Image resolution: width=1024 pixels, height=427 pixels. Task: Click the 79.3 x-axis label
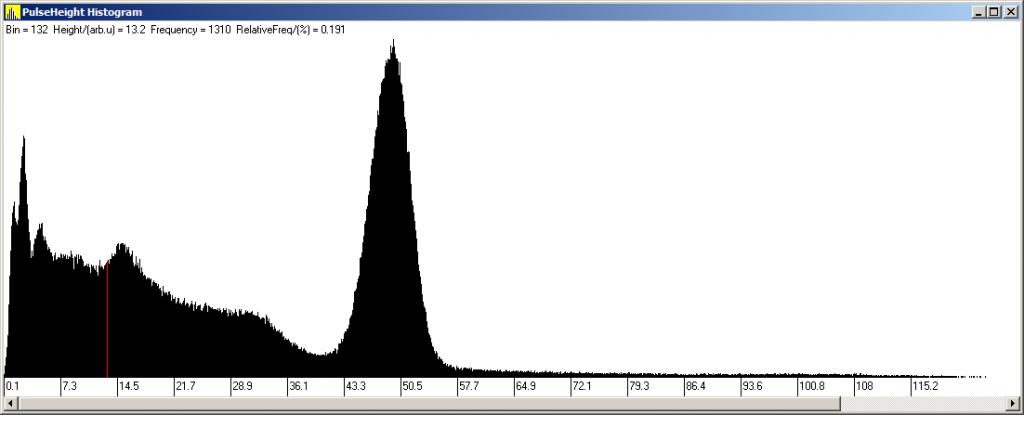pos(639,386)
